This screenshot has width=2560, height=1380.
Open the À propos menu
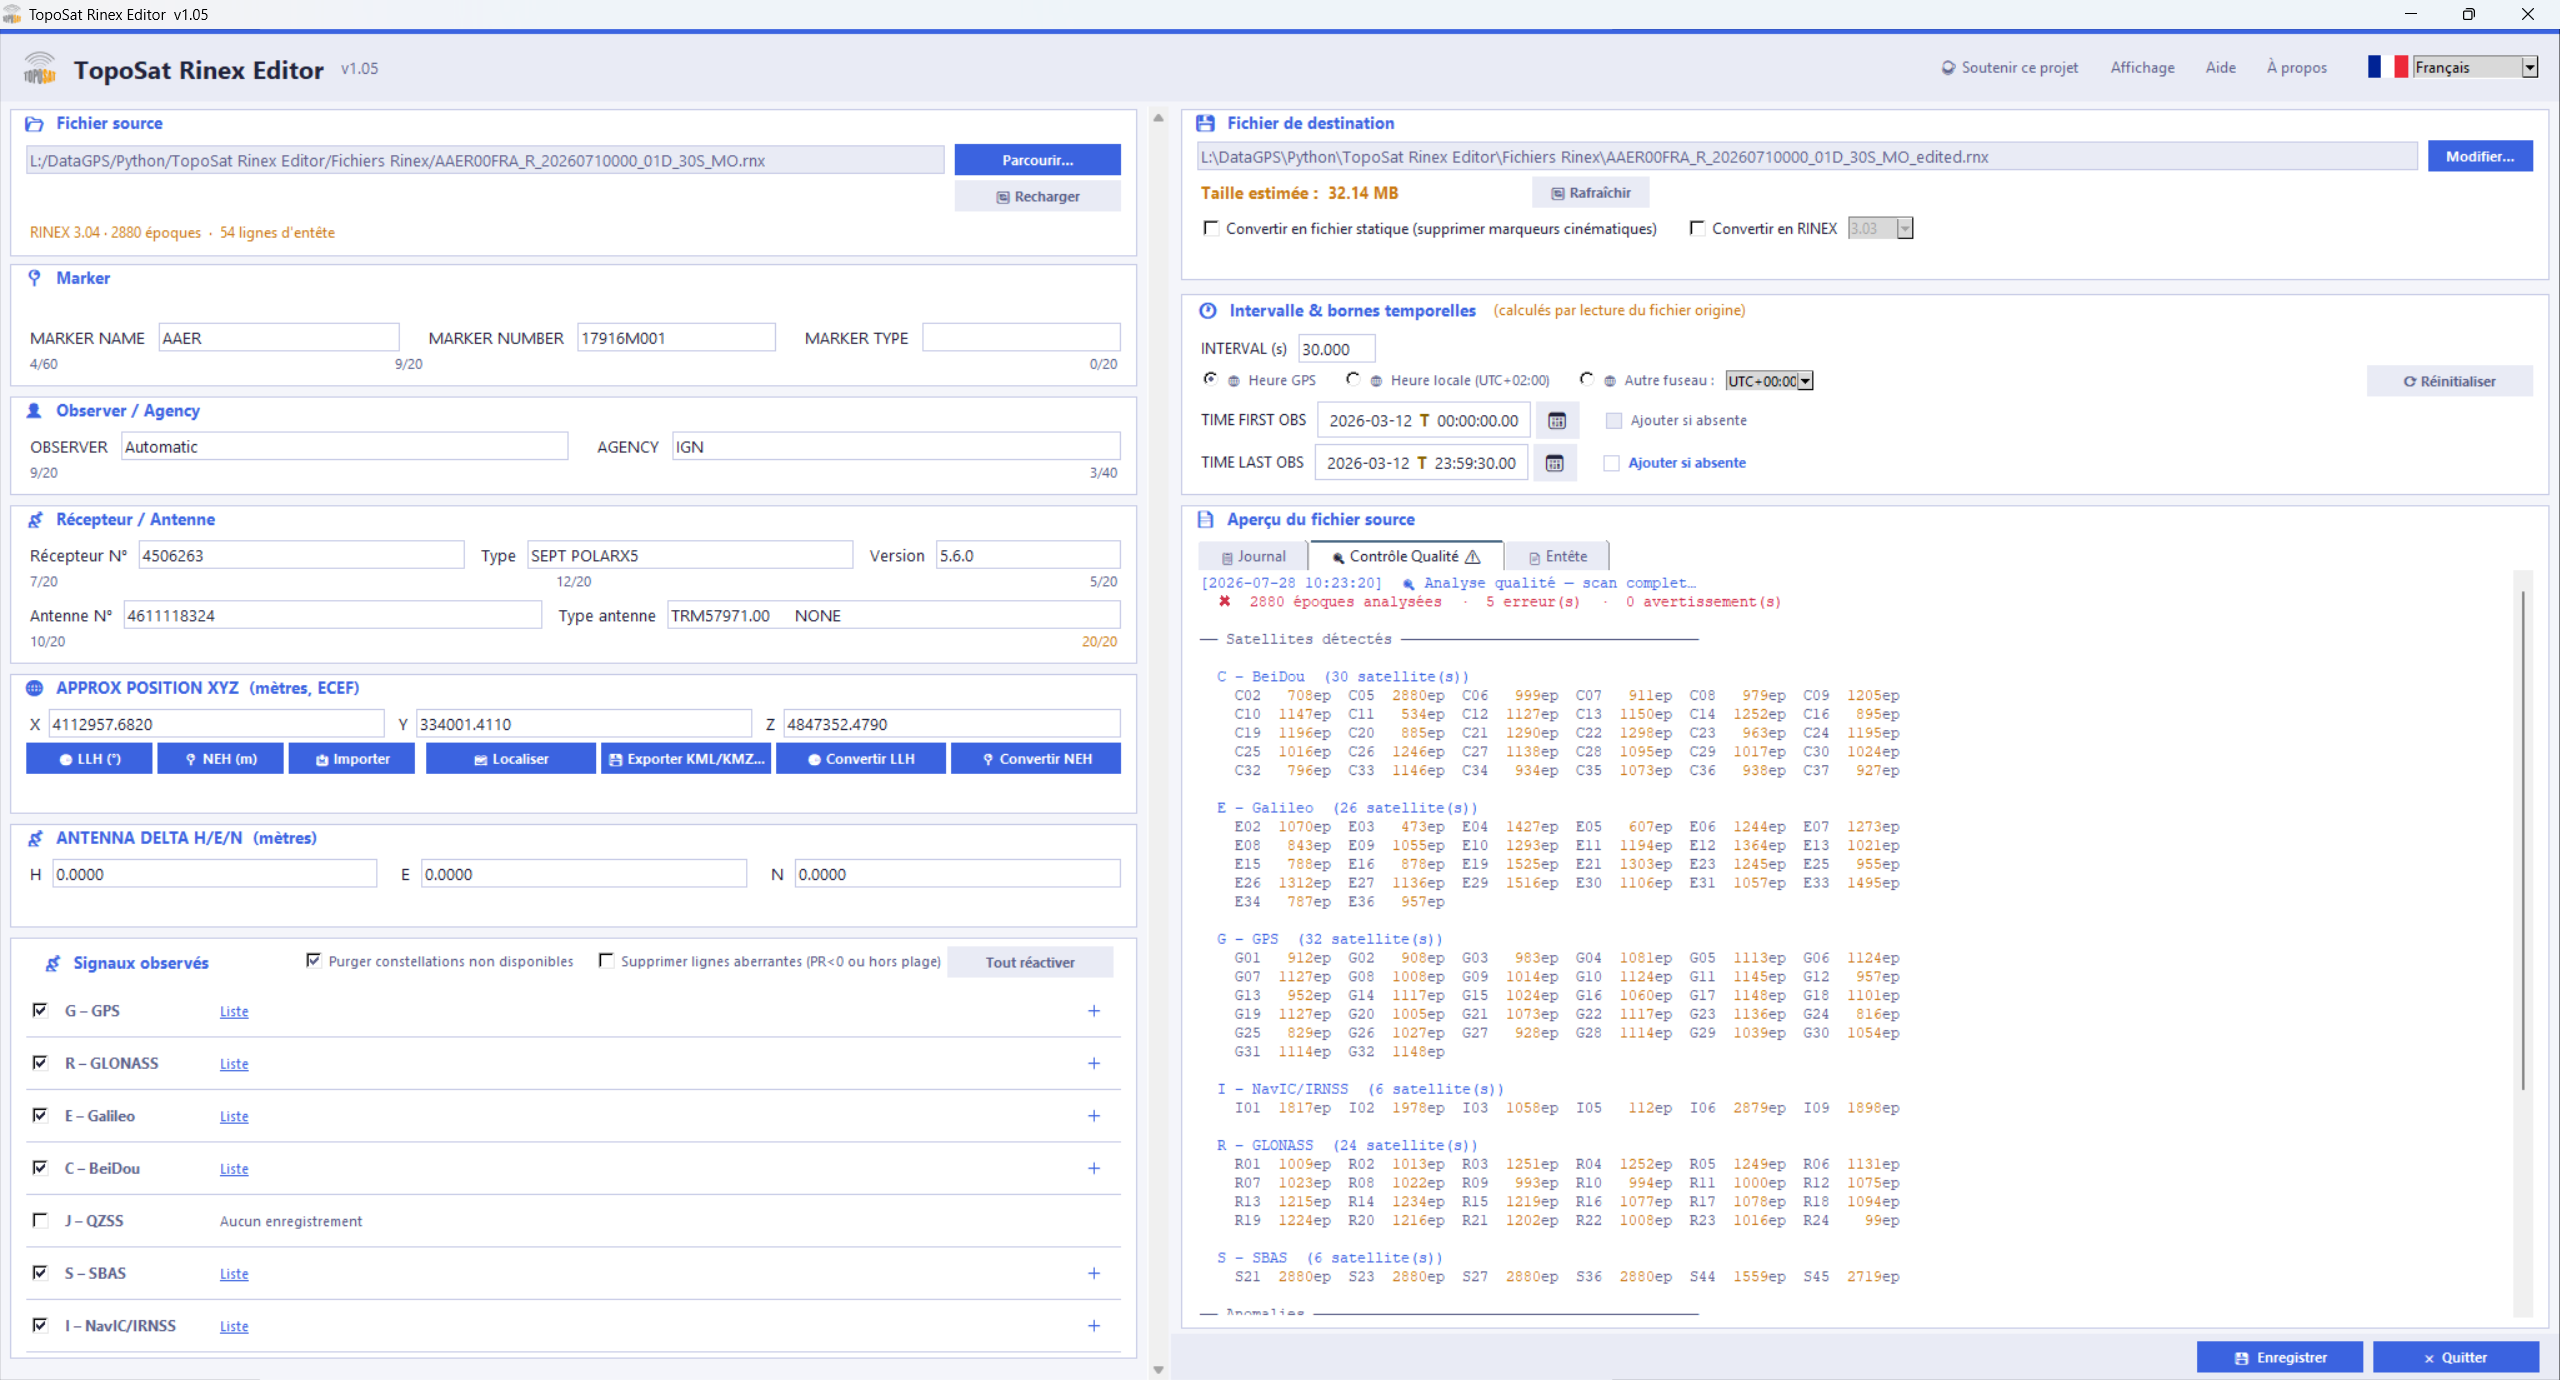2296,68
